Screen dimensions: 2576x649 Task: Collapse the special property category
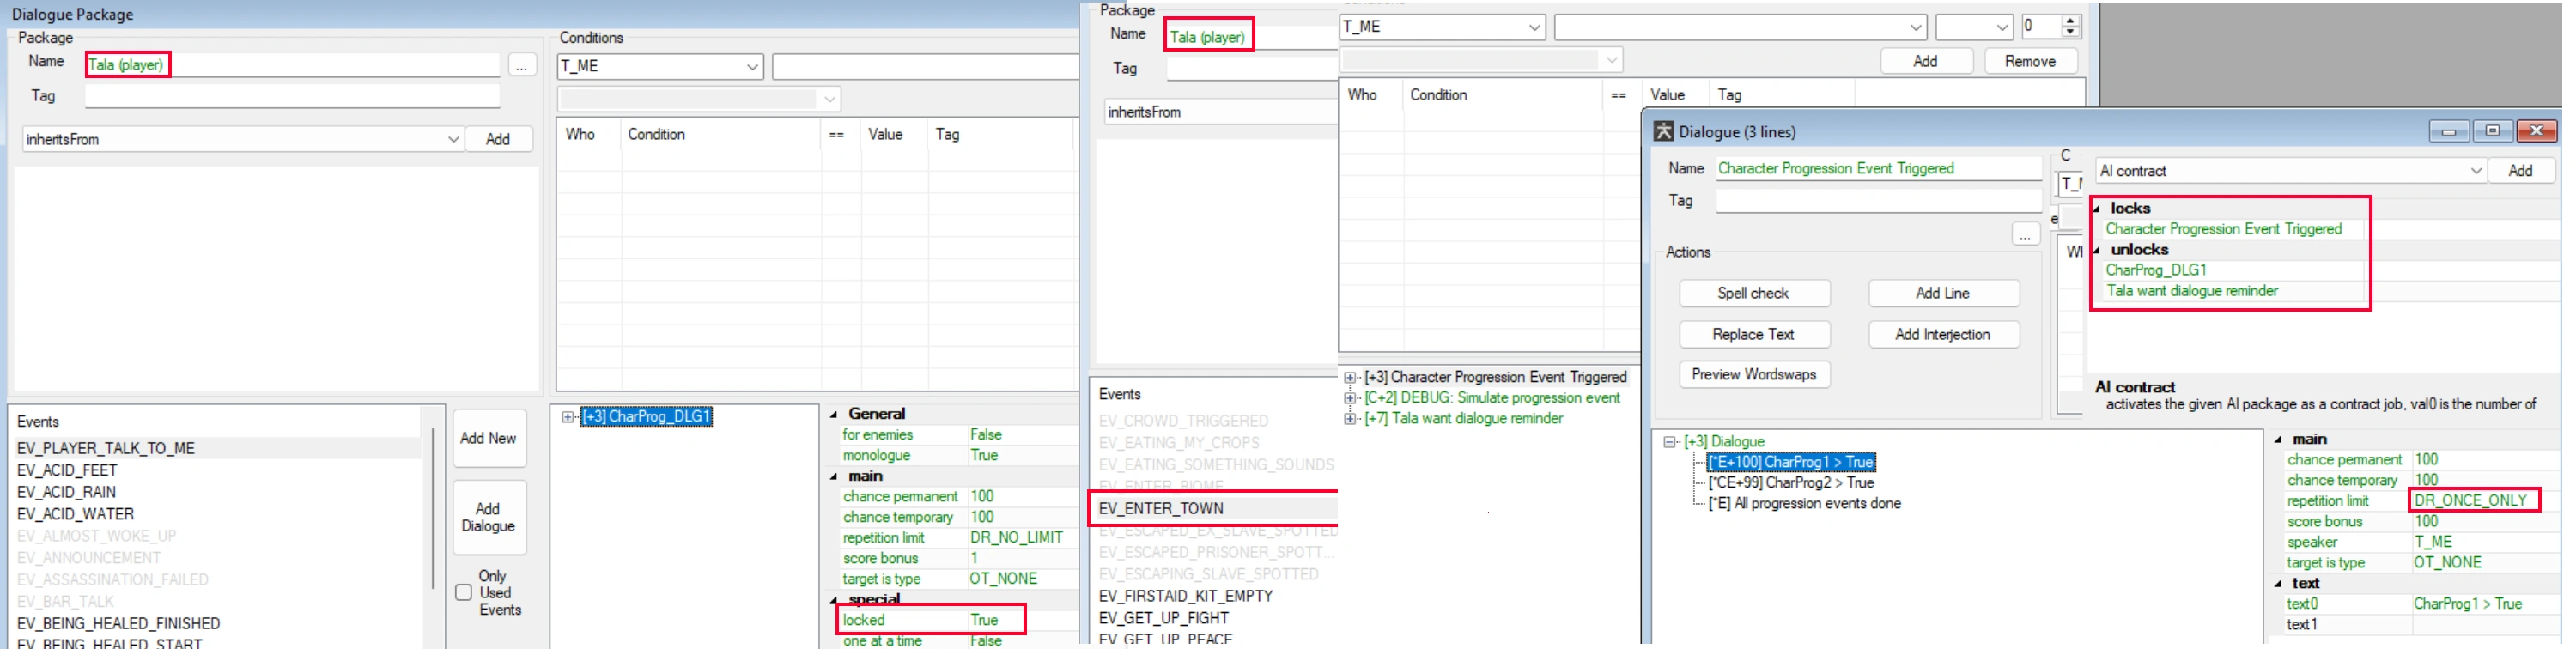point(834,600)
